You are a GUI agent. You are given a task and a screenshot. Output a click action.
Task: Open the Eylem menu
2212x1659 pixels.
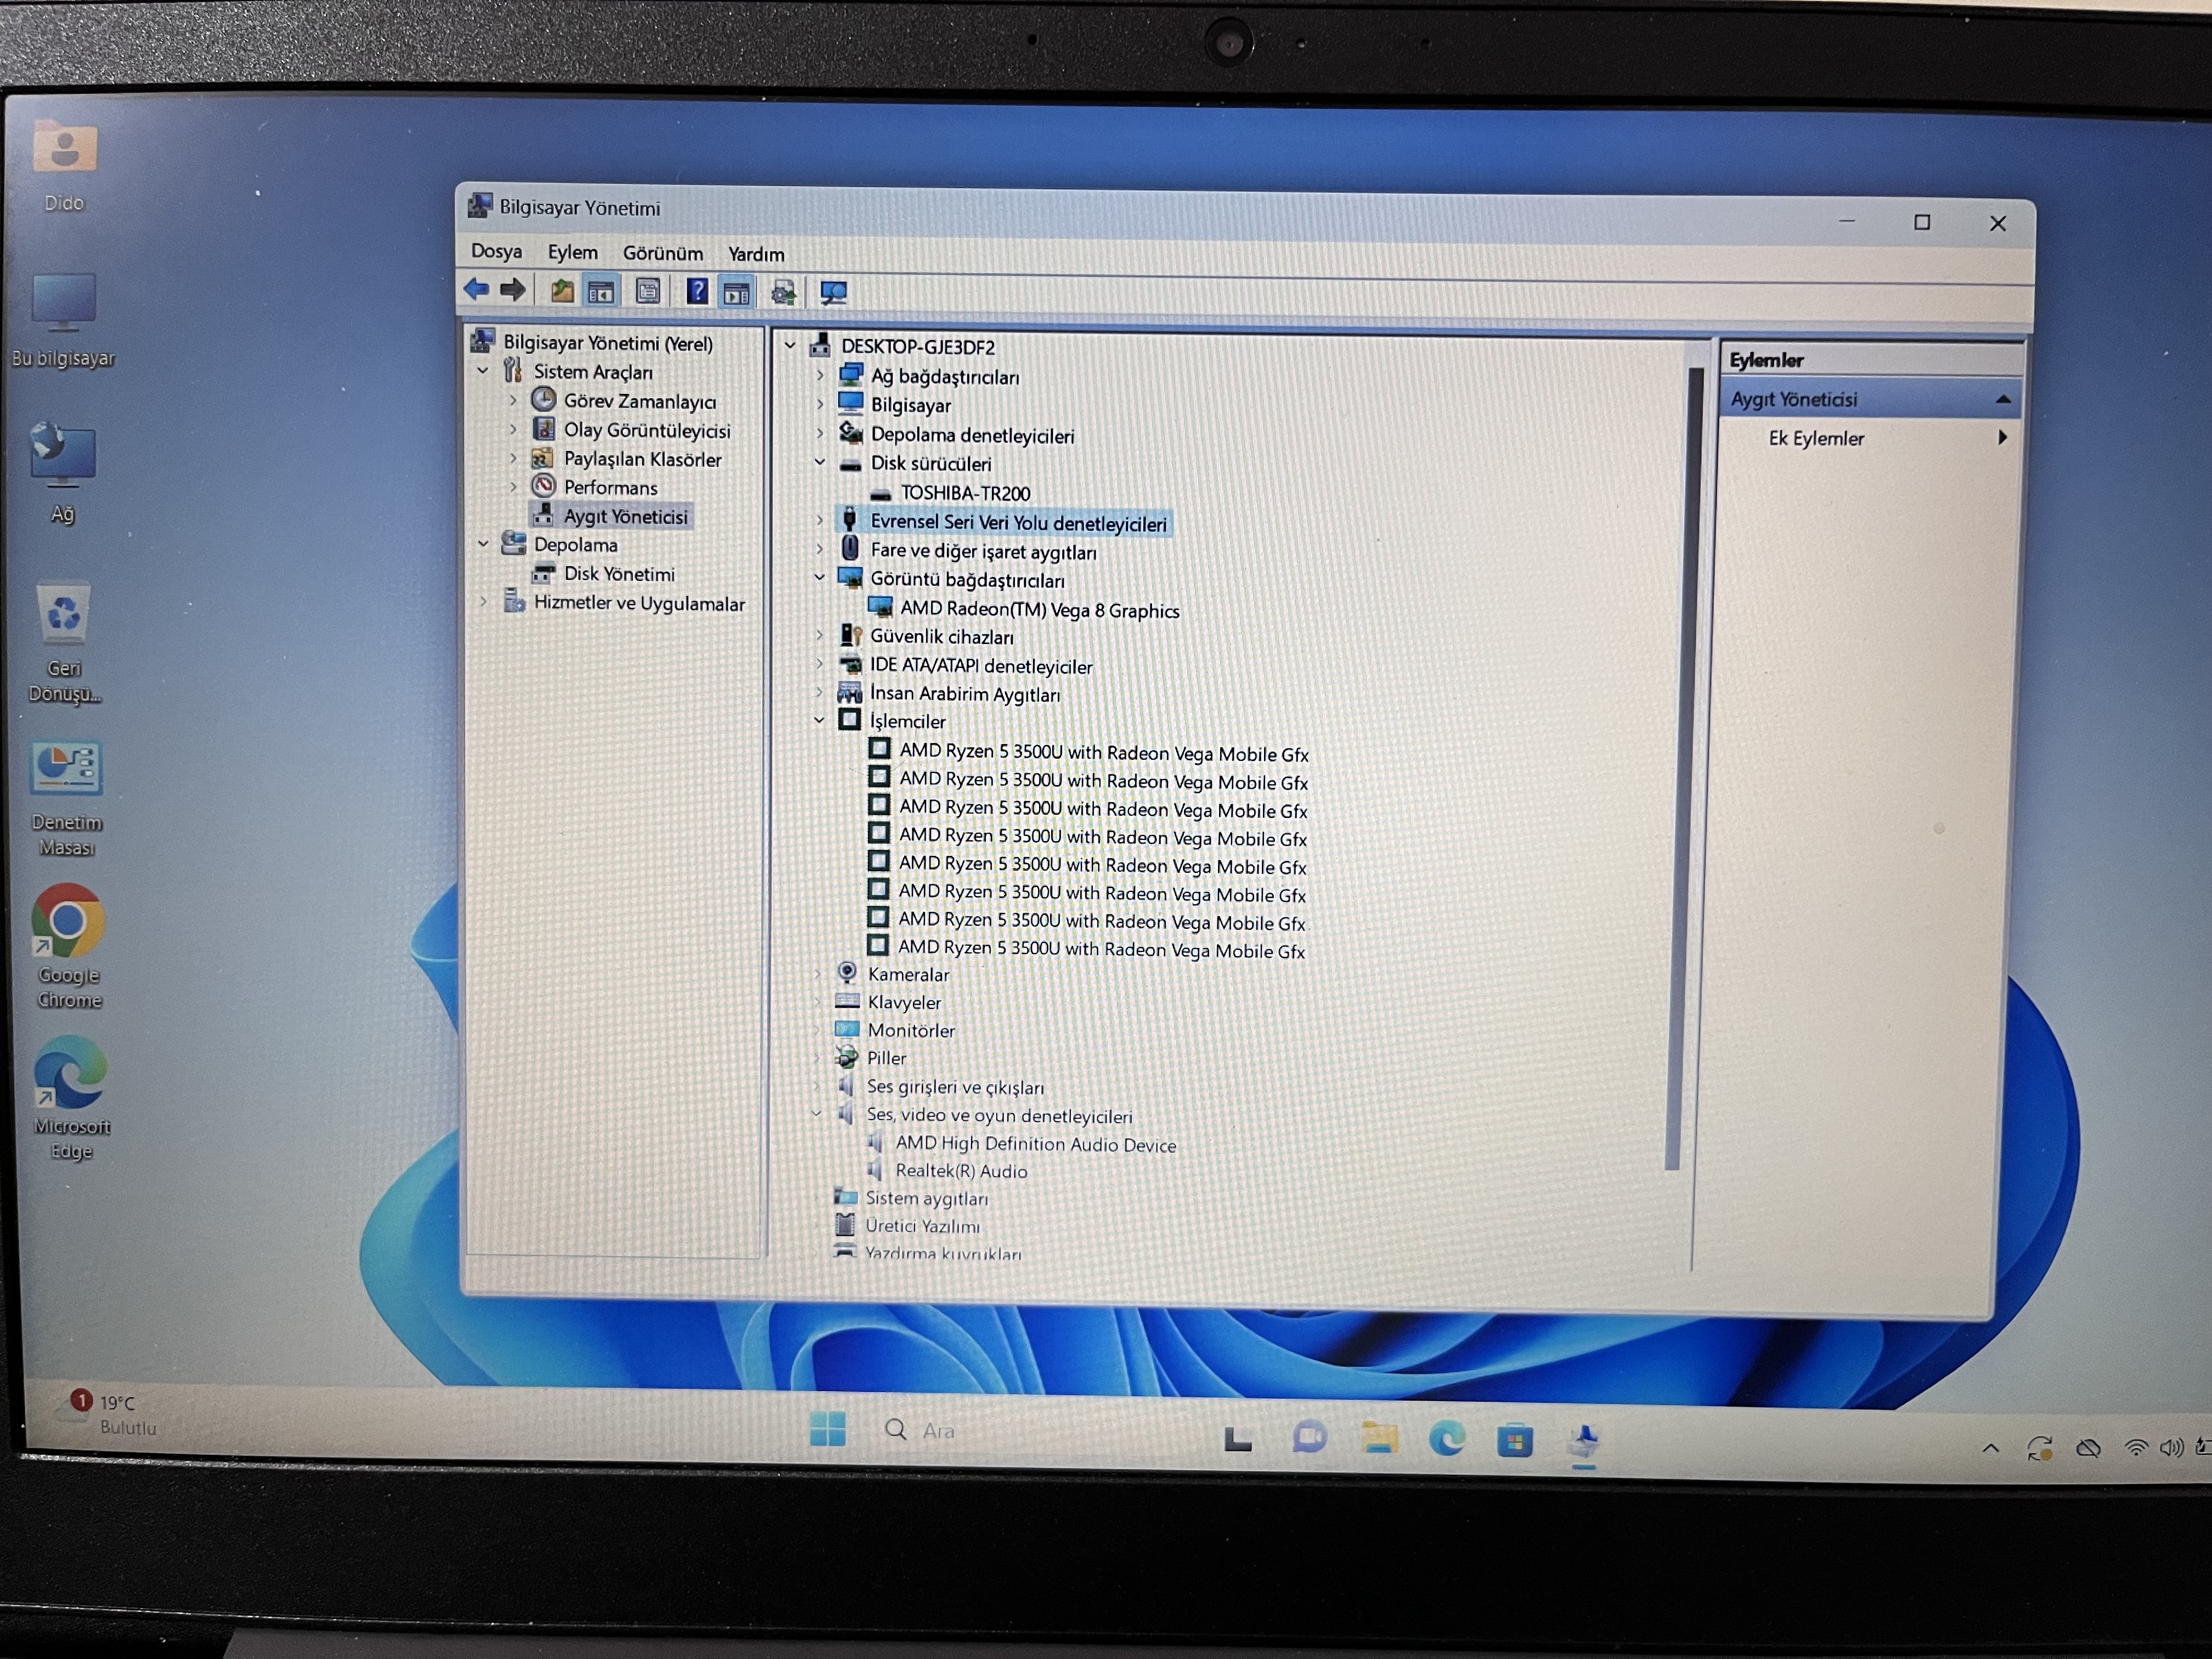pyautogui.click(x=572, y=252)
